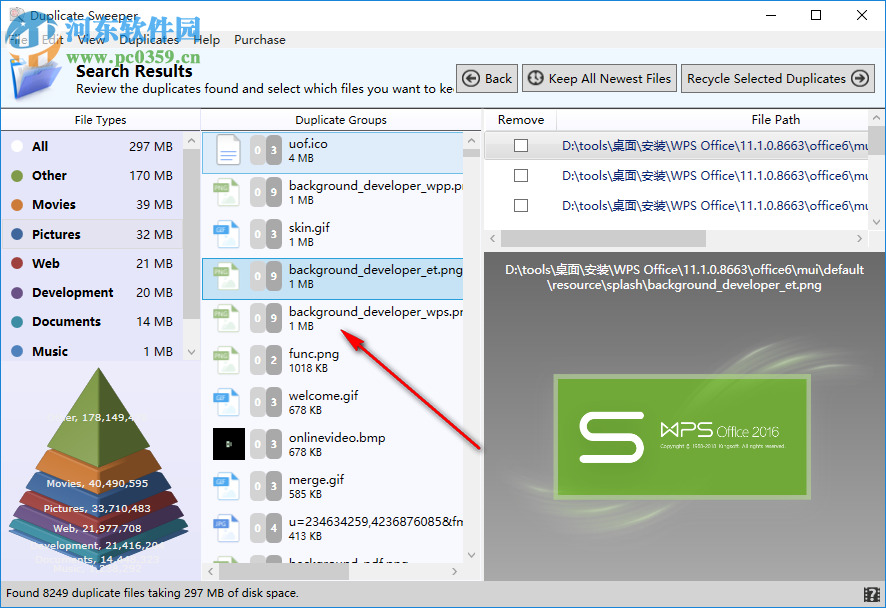Screen dimensions: 886x608
Task: Click the WPS Office 2016 preview image
Action: [683, 435]
